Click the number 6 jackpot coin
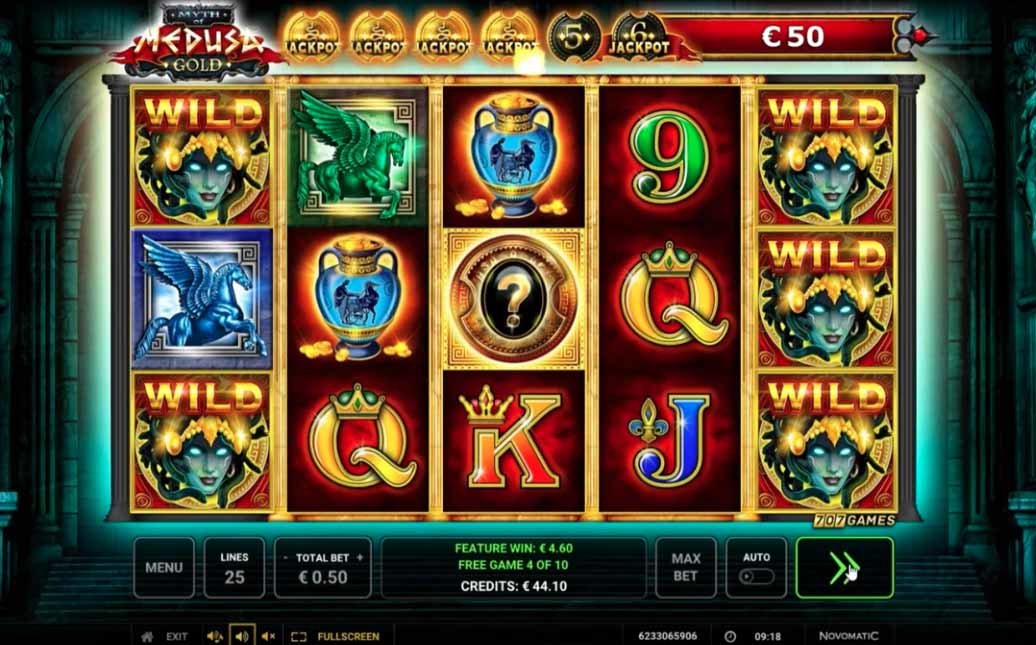Screen dimensions: 1036x645 tap(639, 37)
